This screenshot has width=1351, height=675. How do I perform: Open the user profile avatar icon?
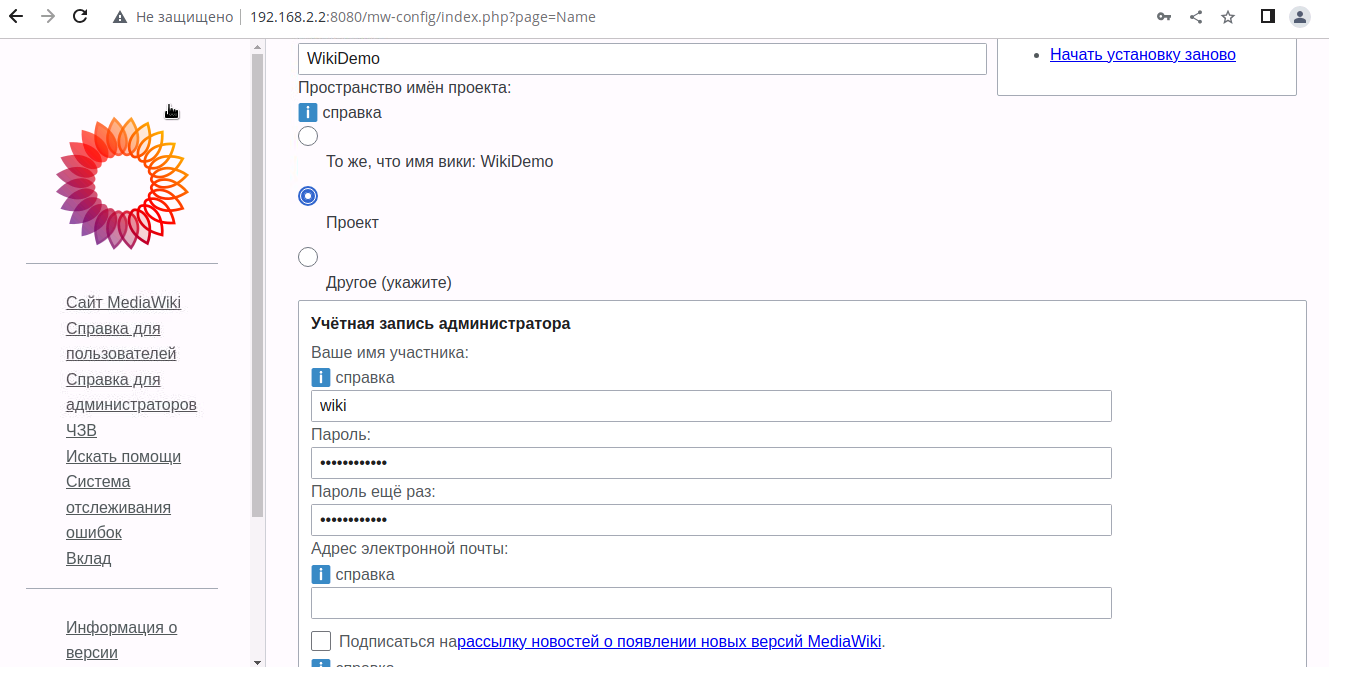click(x=1300, y=17)
